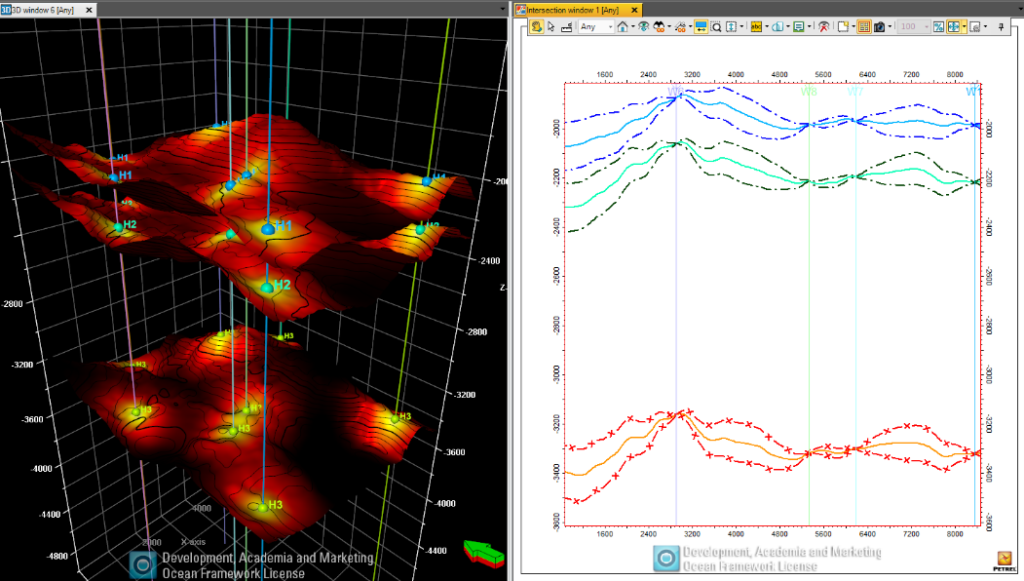This screenshot has width=1024, height=581.
Task: Select the magnifier zoom-to-area tool
Action: (717, 27)
